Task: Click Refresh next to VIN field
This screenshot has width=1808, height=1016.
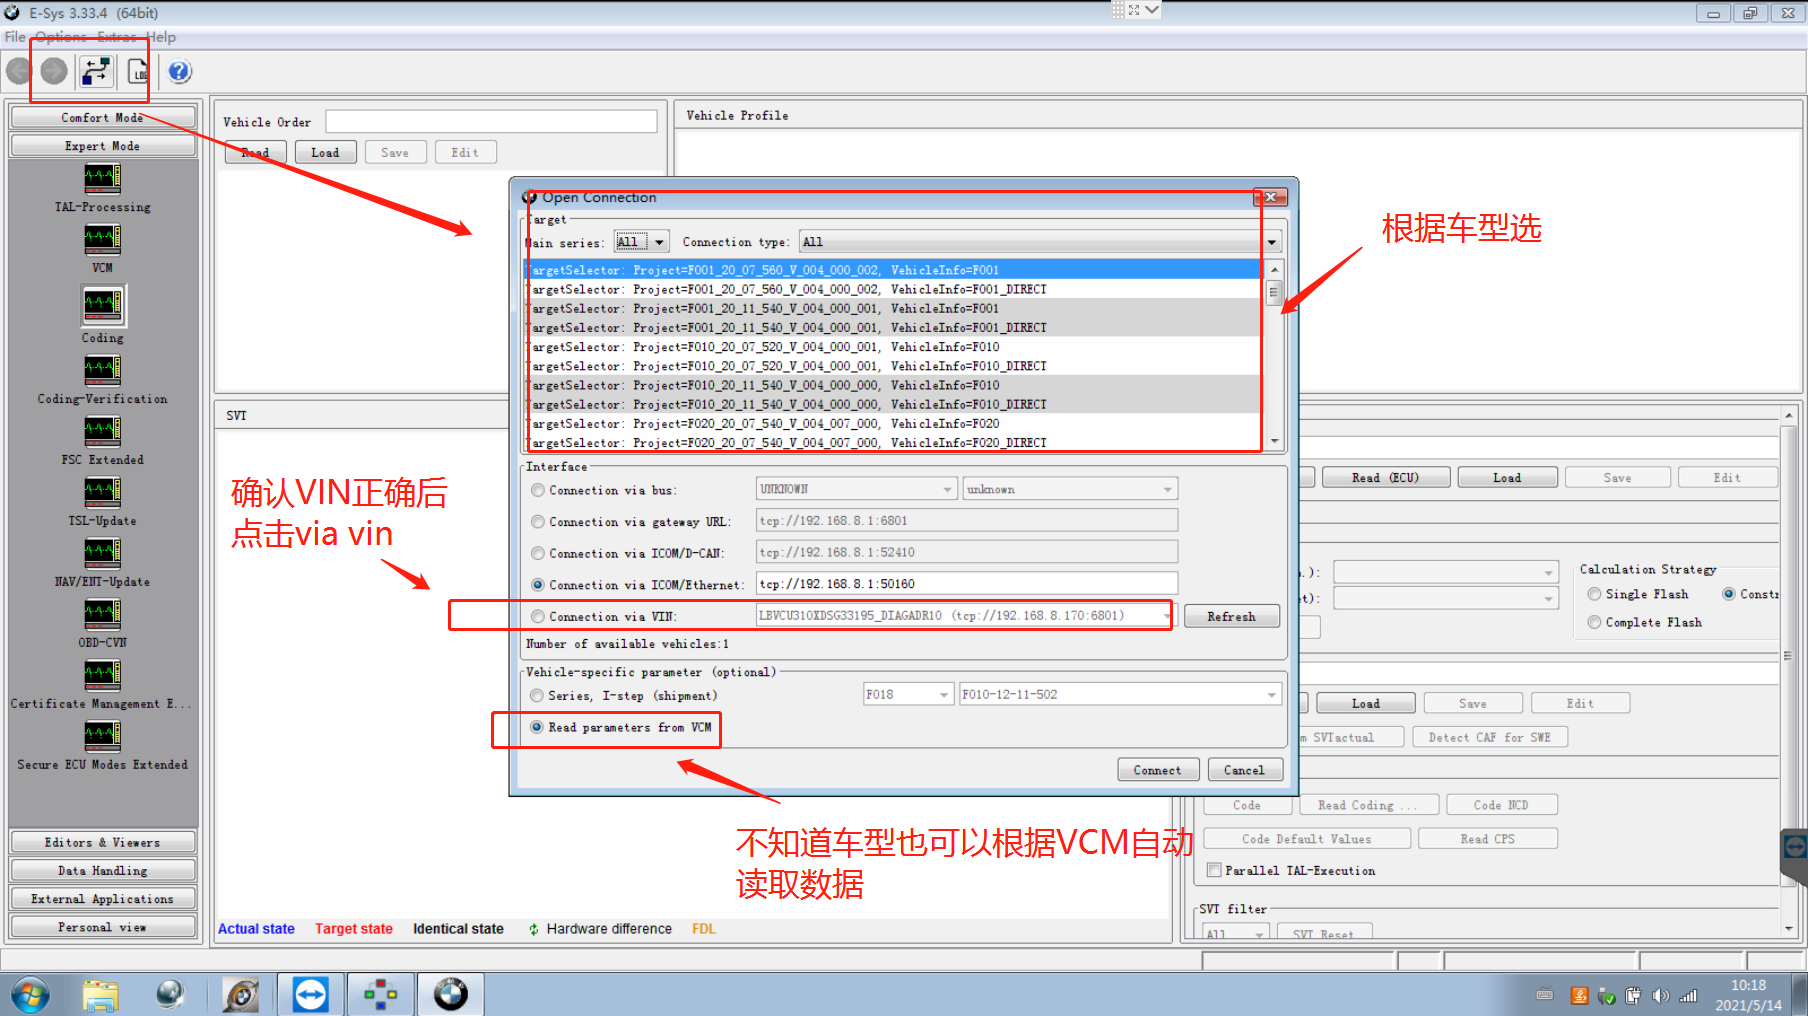Action: point(1232,616)
